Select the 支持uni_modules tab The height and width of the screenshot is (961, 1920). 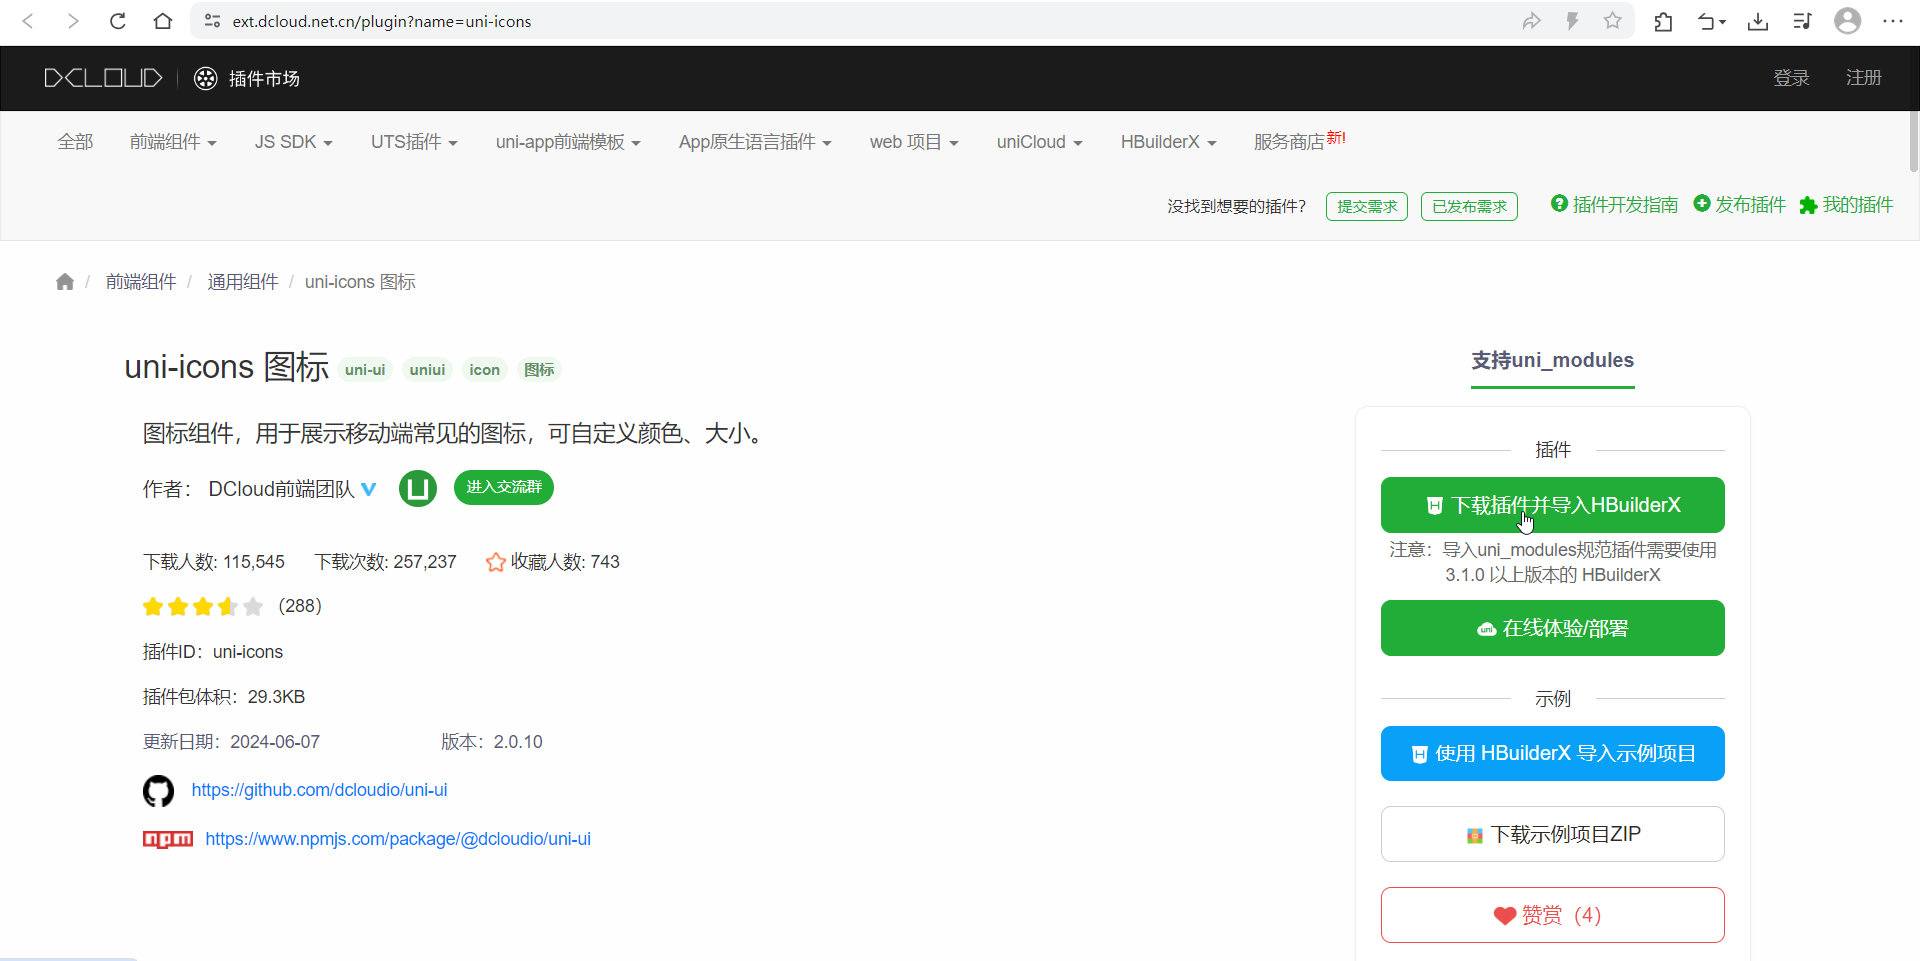1552,361
